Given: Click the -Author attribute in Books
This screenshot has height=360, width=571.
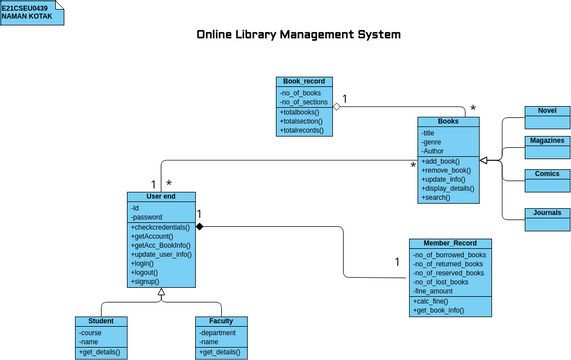Looking at the screenshot, I should tap(432, 151).
